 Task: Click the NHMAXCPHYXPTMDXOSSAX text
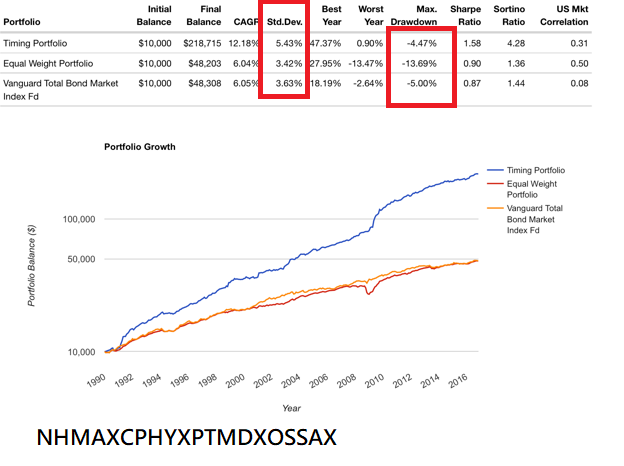(187, 437)
